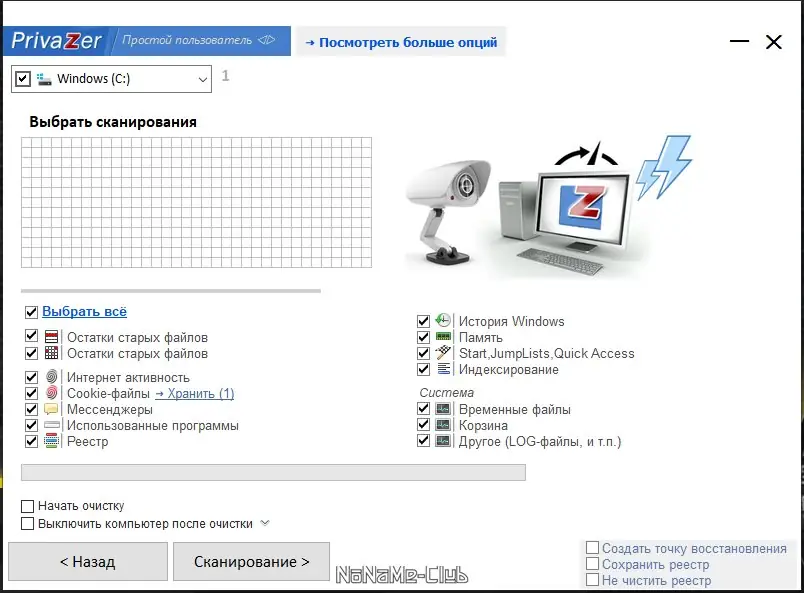804x593 pixels.
Task: Go back with the Назад button
Action: tap(88, 562)
